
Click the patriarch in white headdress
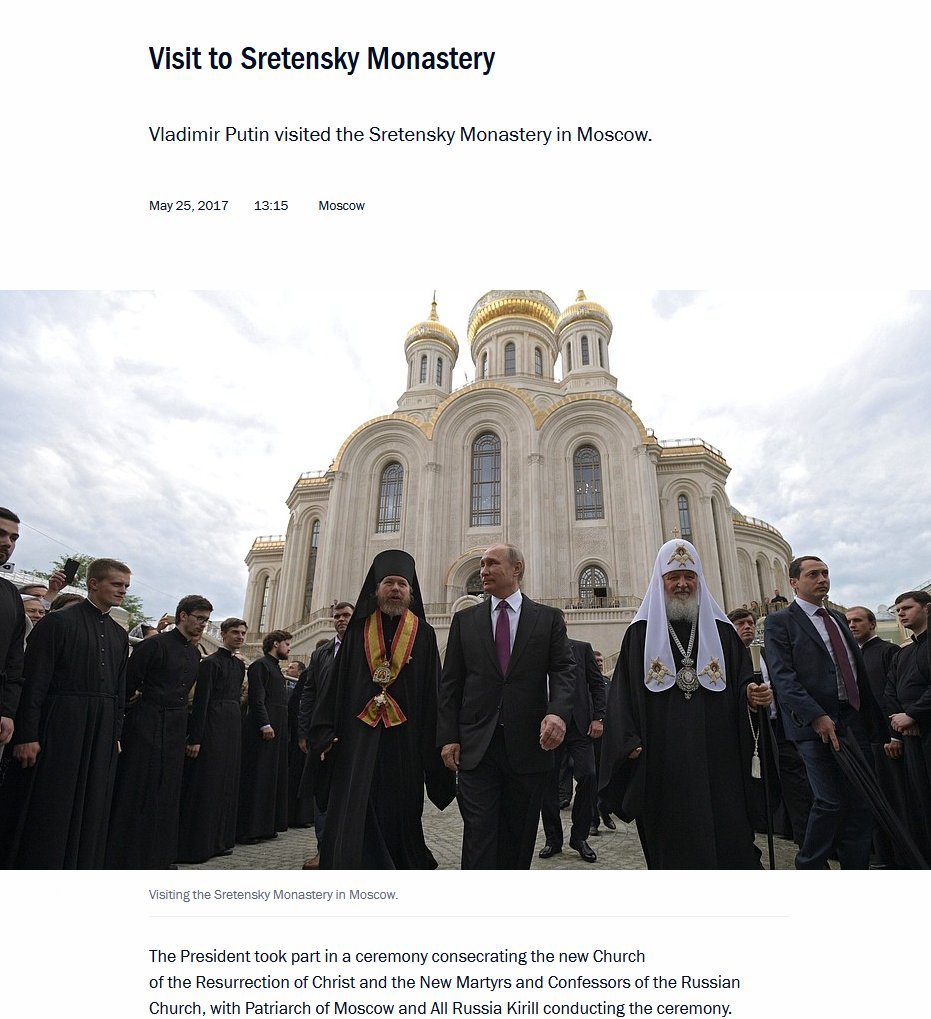point(685,705)
